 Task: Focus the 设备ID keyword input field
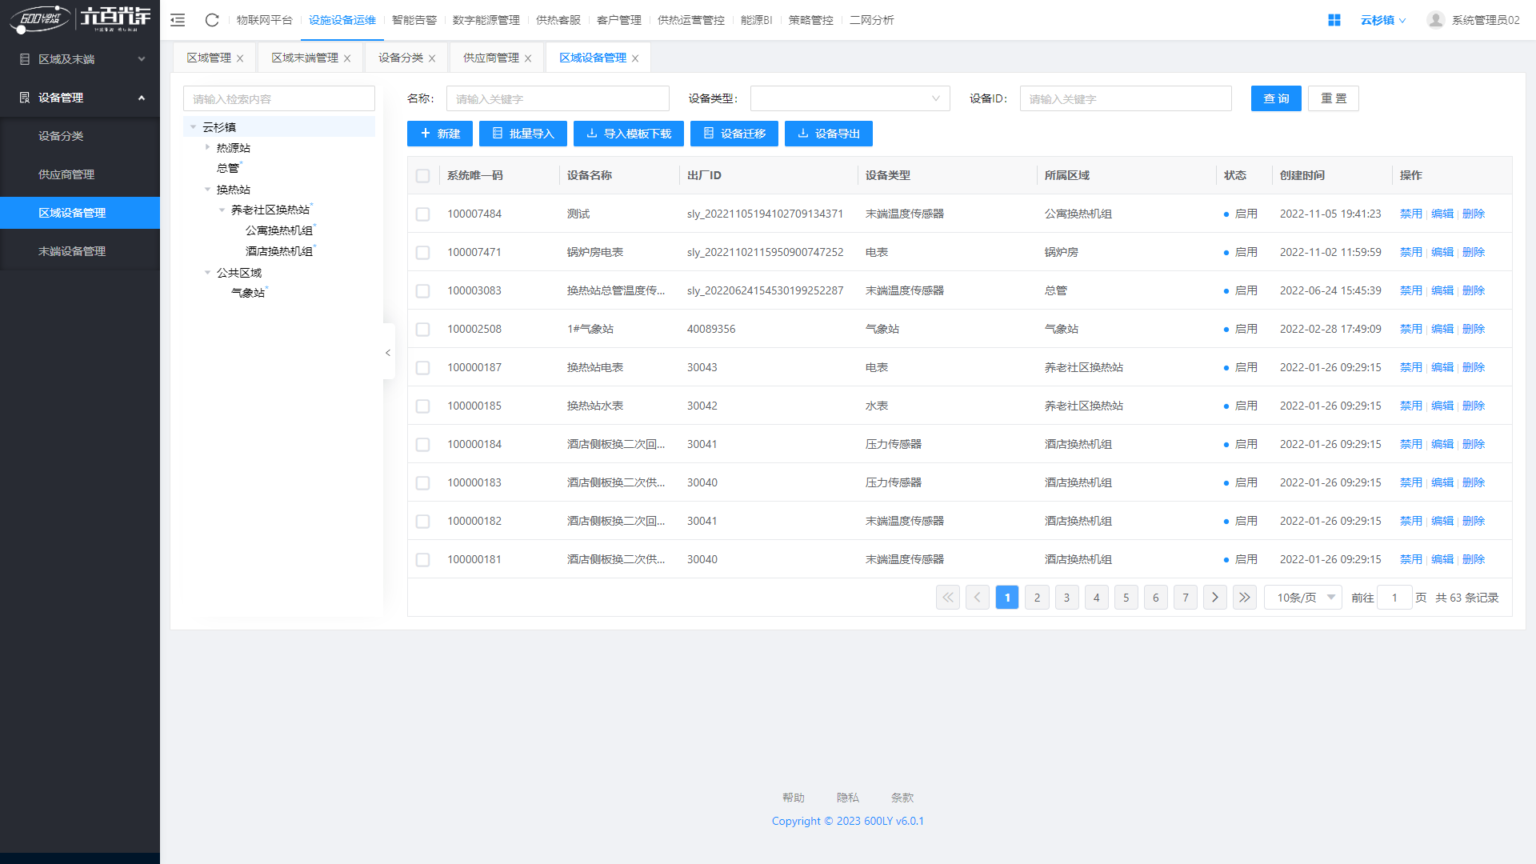pos(1125,98)
